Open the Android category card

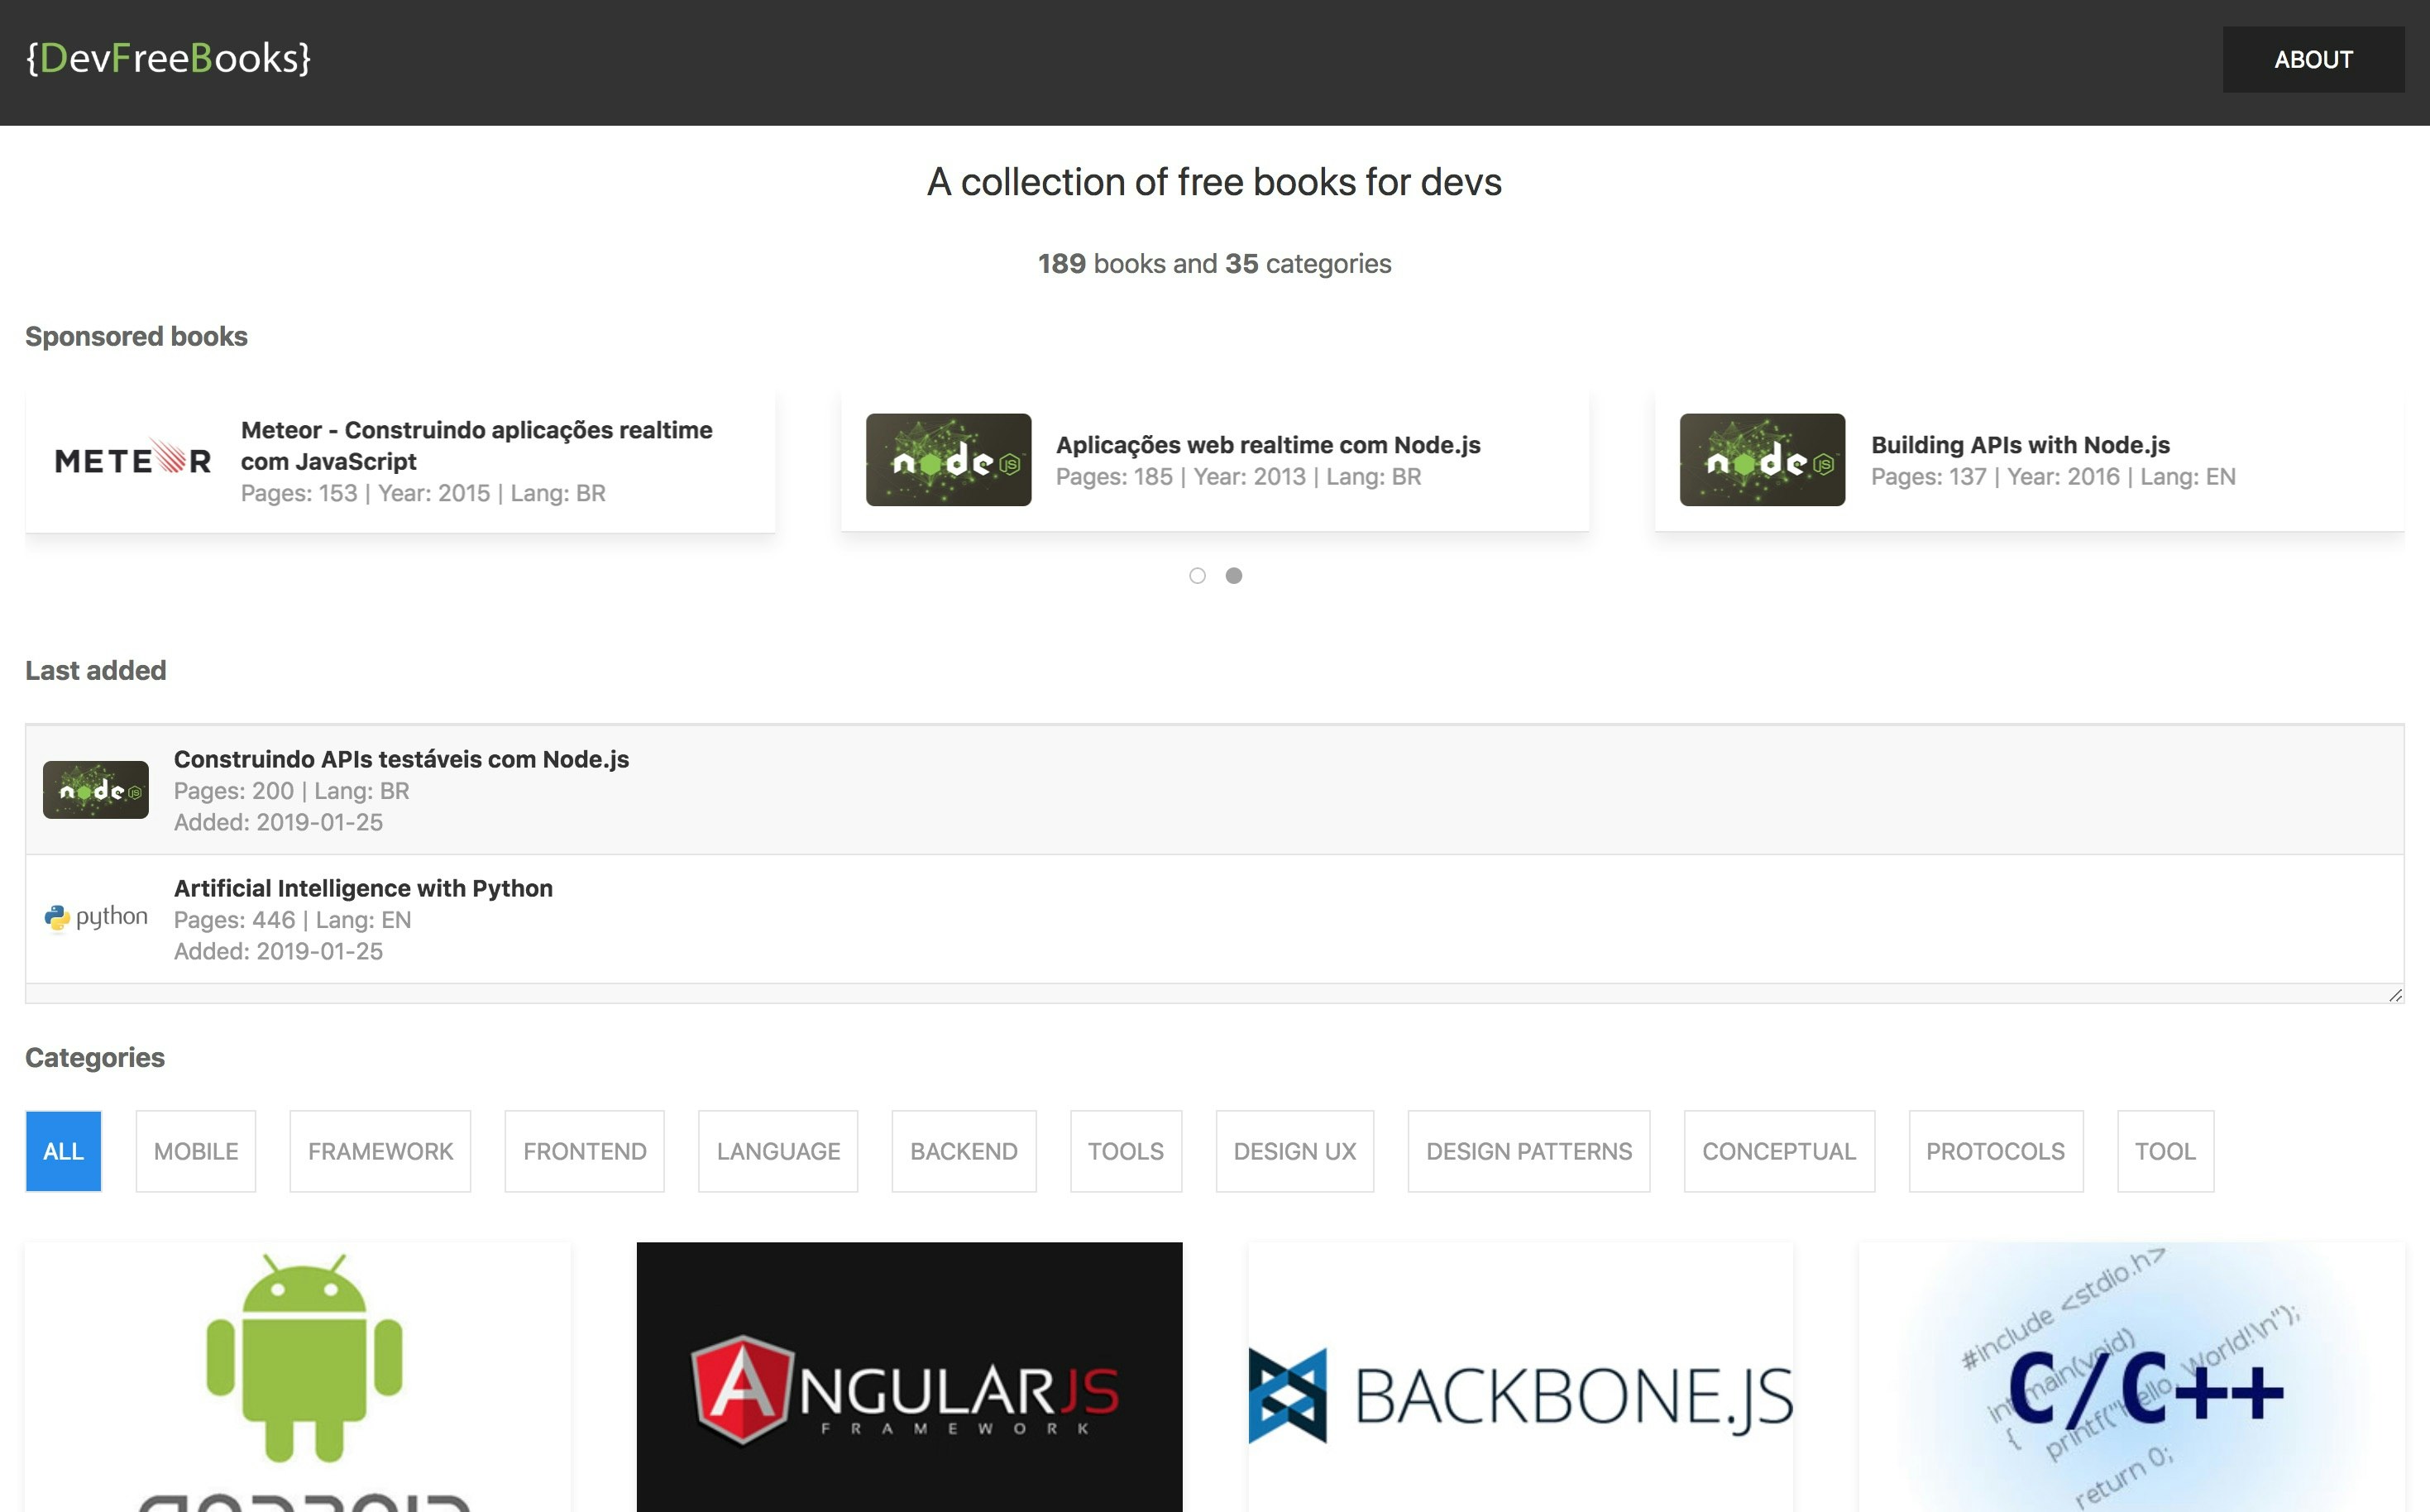[x=298, y=1376]
